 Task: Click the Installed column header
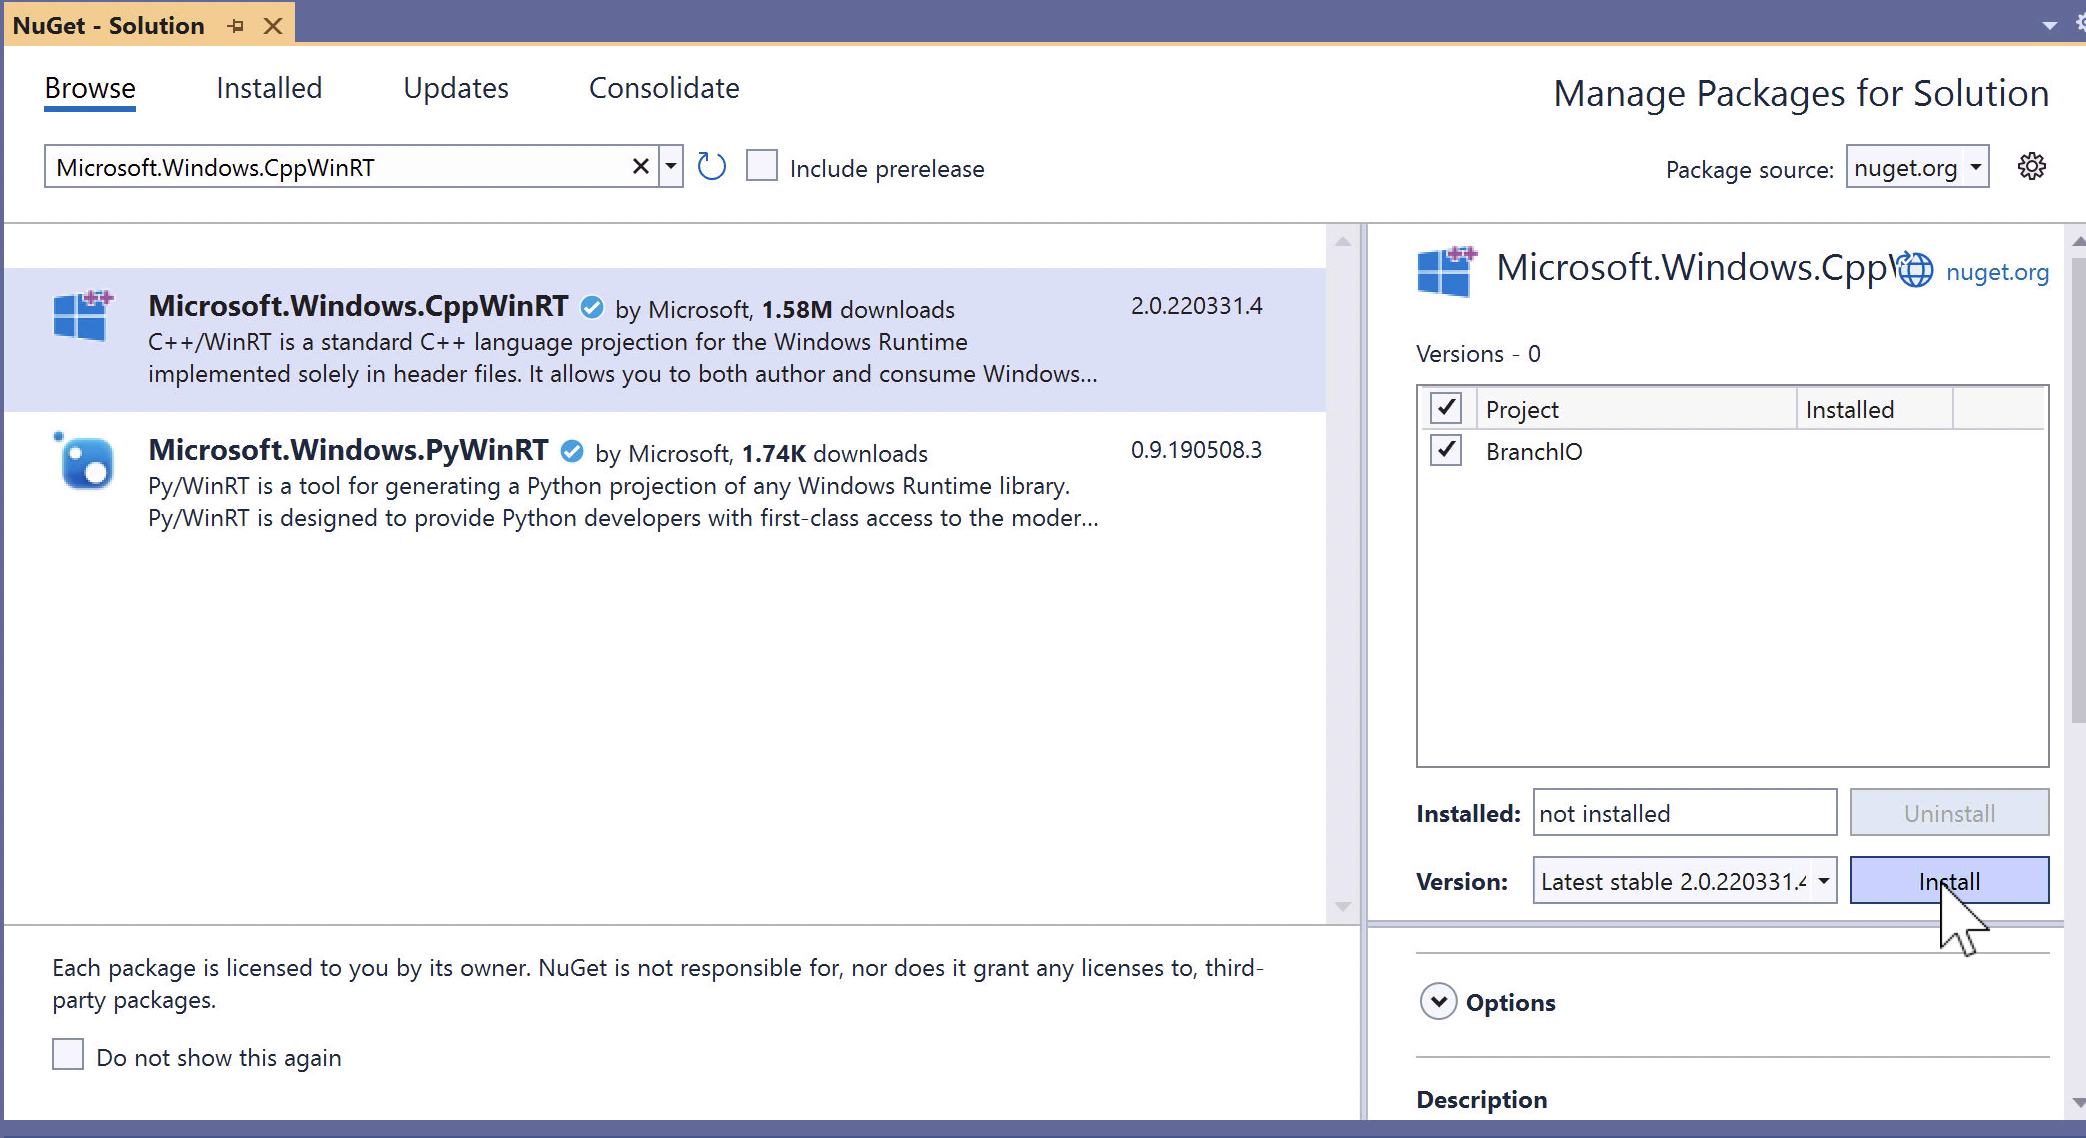coord(1874,408)
